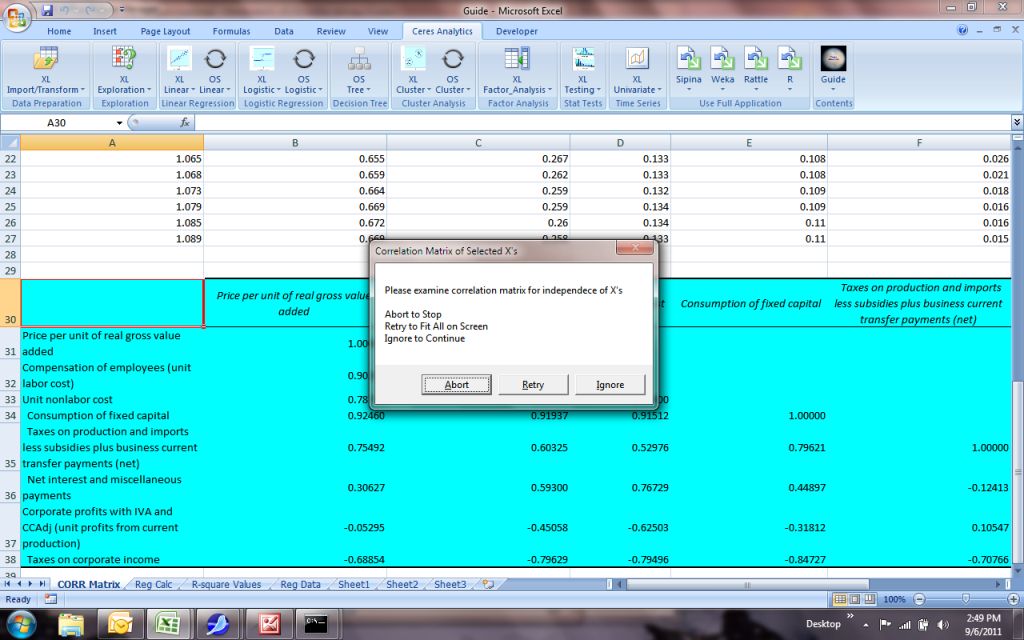
Task: Open the Home ribbon tab
Action: click(59, 31)
